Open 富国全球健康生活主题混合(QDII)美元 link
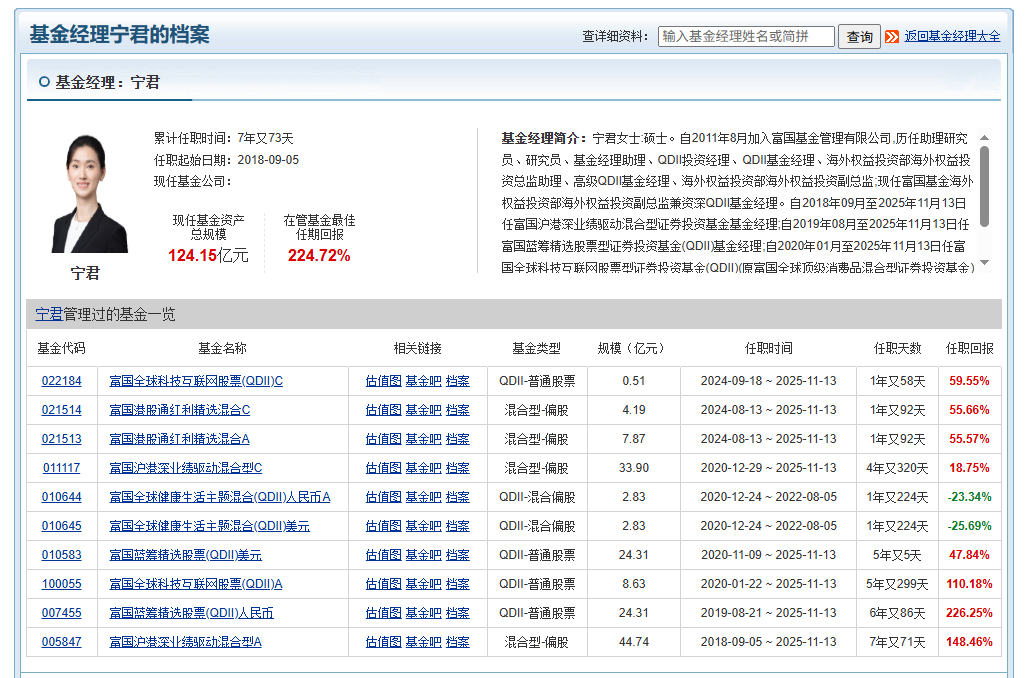This screenshot has height=678, width=1028. coord(209,526)
